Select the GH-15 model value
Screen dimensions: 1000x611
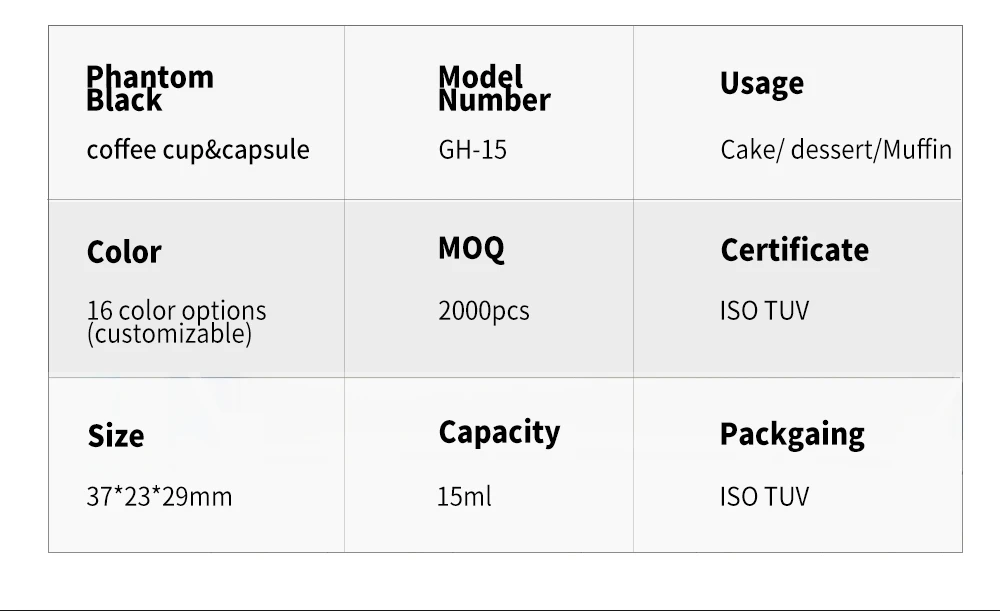pos(473,151)
